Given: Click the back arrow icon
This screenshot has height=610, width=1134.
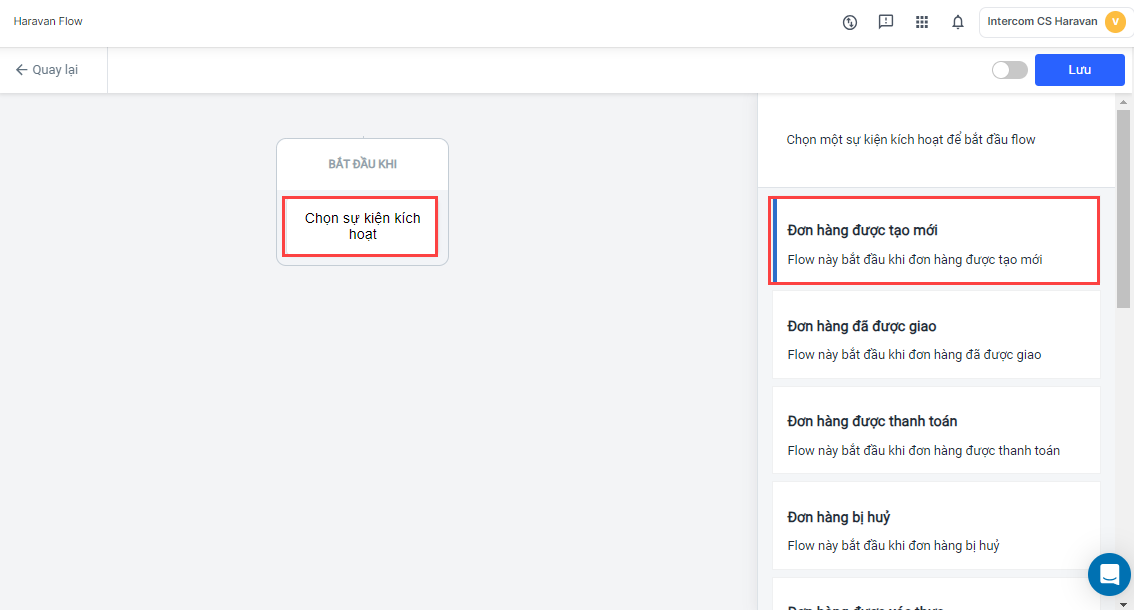Looking at the screenshot, I should (x=21, y=70).
